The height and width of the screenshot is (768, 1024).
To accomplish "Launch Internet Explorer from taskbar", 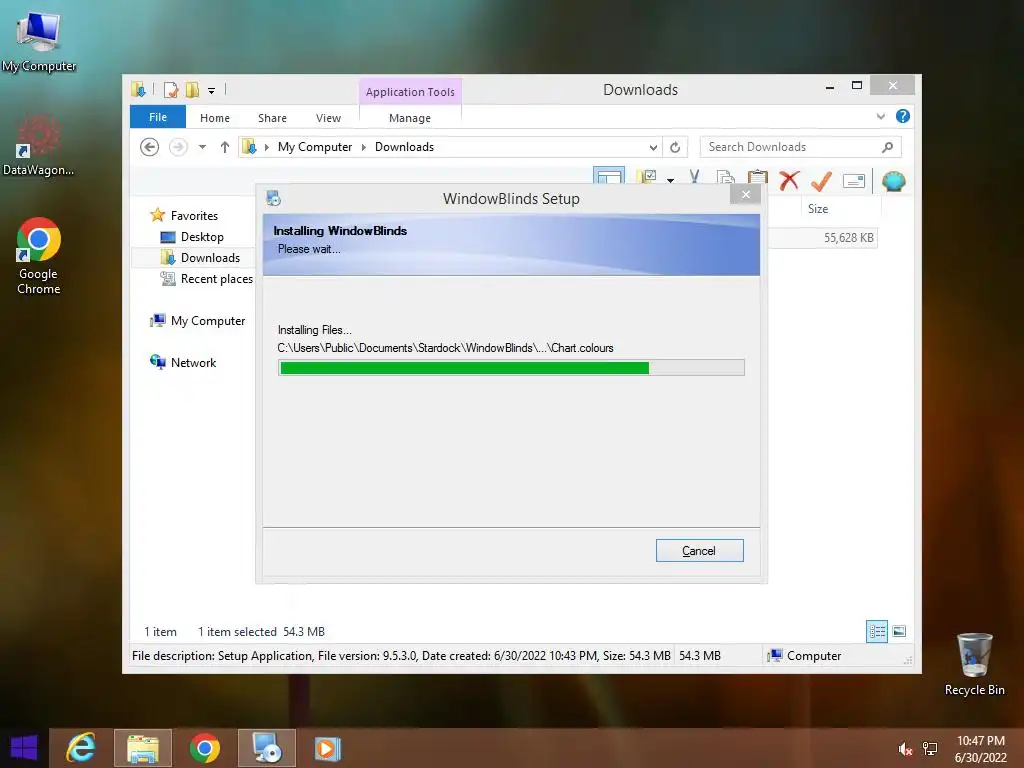I will pyautogui.click(x=81, y=748).
